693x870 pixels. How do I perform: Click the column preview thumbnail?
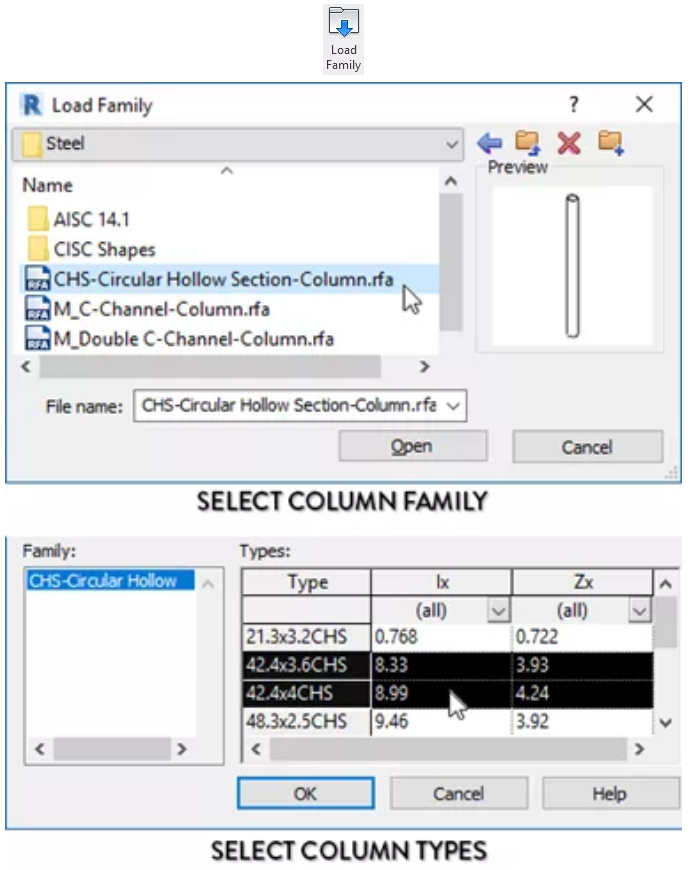click(572, 266)
